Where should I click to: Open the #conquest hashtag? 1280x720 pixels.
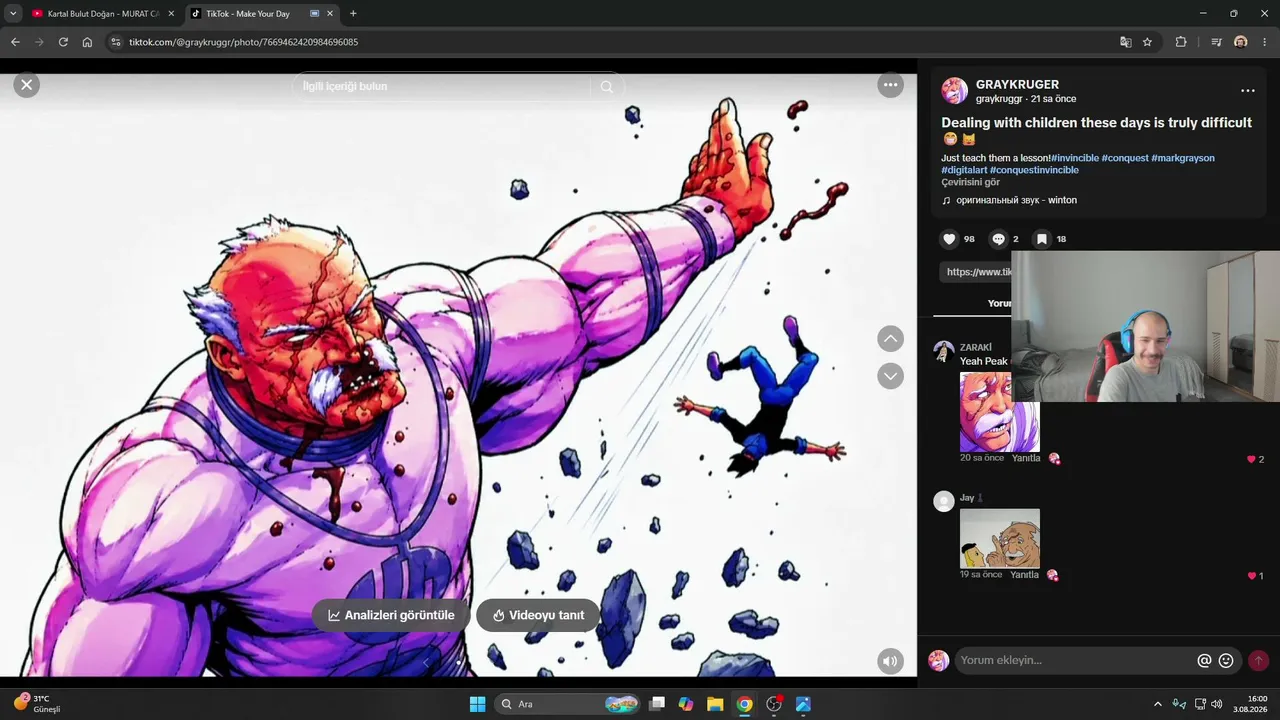click(x=1125, y=158)
